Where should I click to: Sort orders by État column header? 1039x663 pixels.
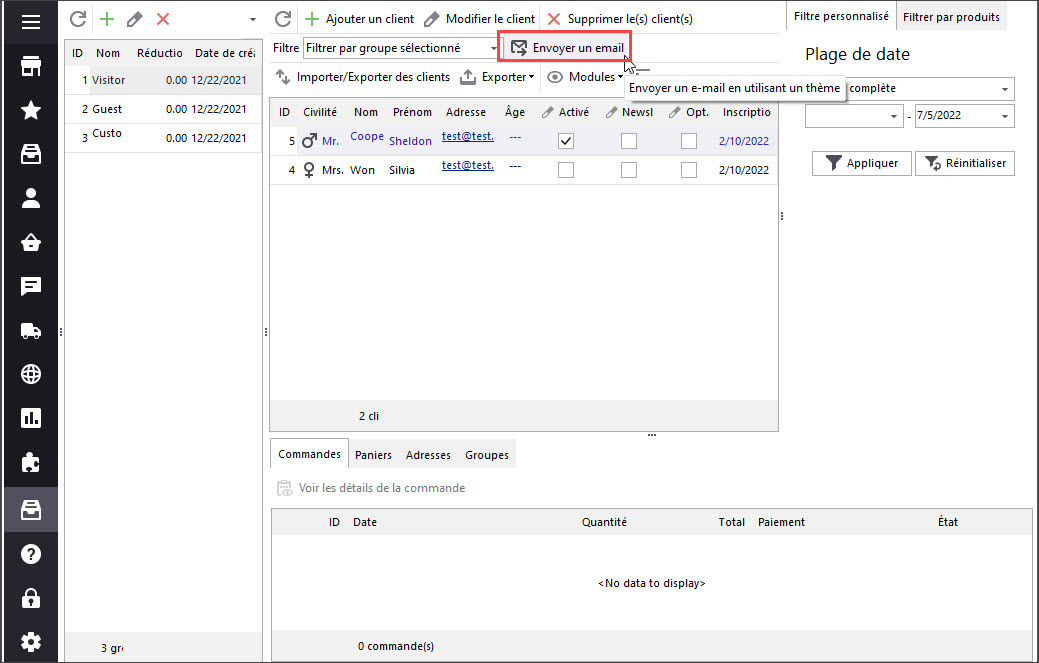pyautogui.click(x=948, y=522)
